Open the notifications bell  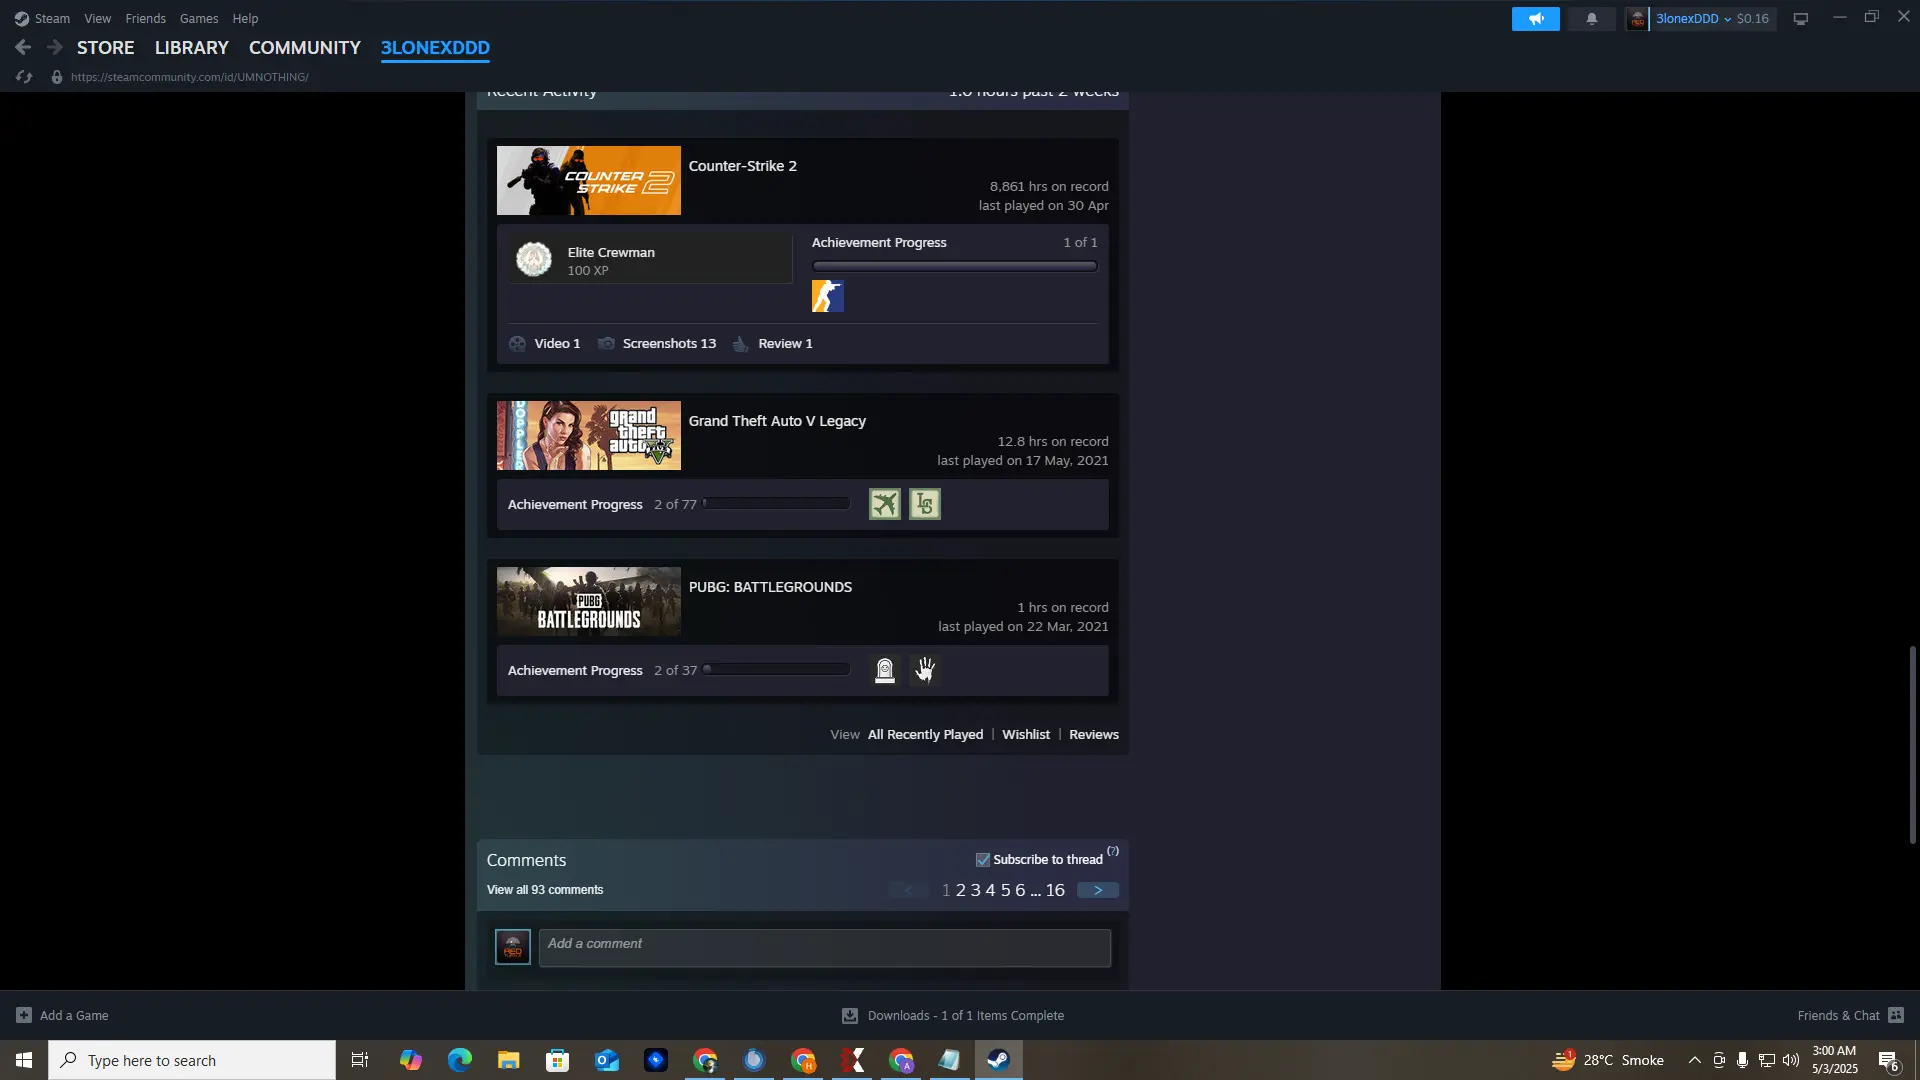[x=1591, y=19]
